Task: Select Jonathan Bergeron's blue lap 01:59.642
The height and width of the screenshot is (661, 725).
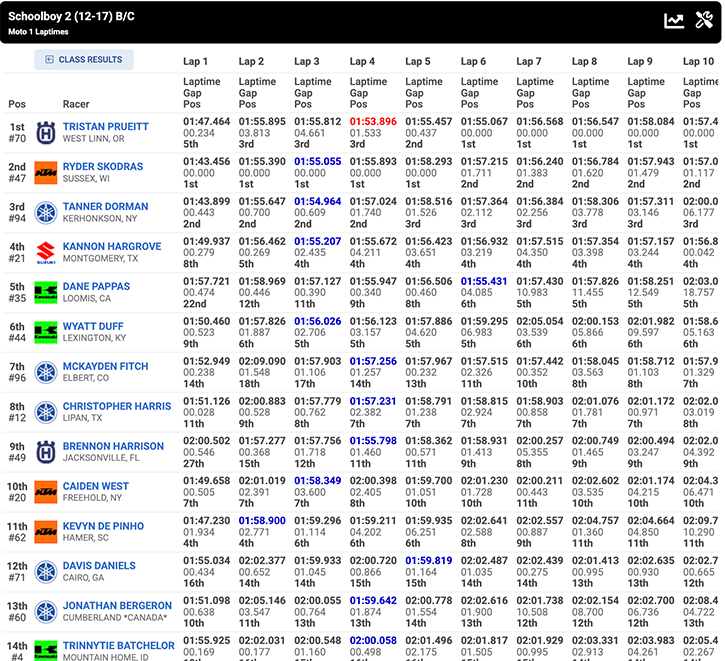Action: tap(373, 600)
